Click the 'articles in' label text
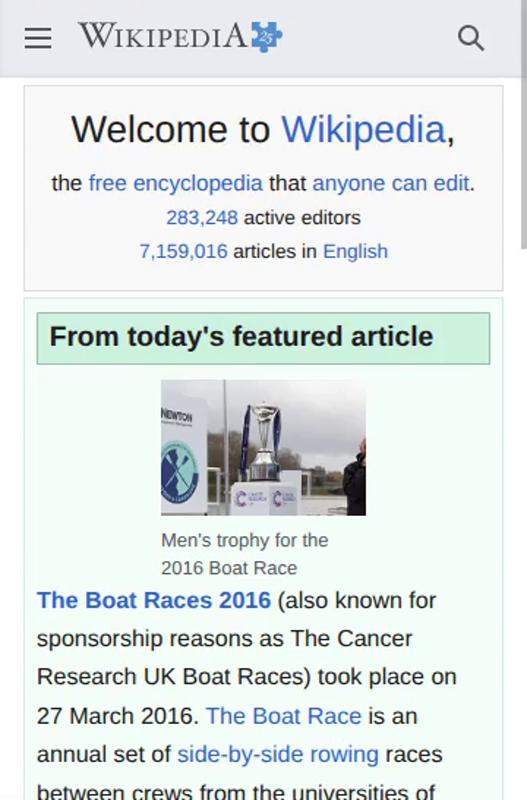527x800 pixels. pos(275,252)
